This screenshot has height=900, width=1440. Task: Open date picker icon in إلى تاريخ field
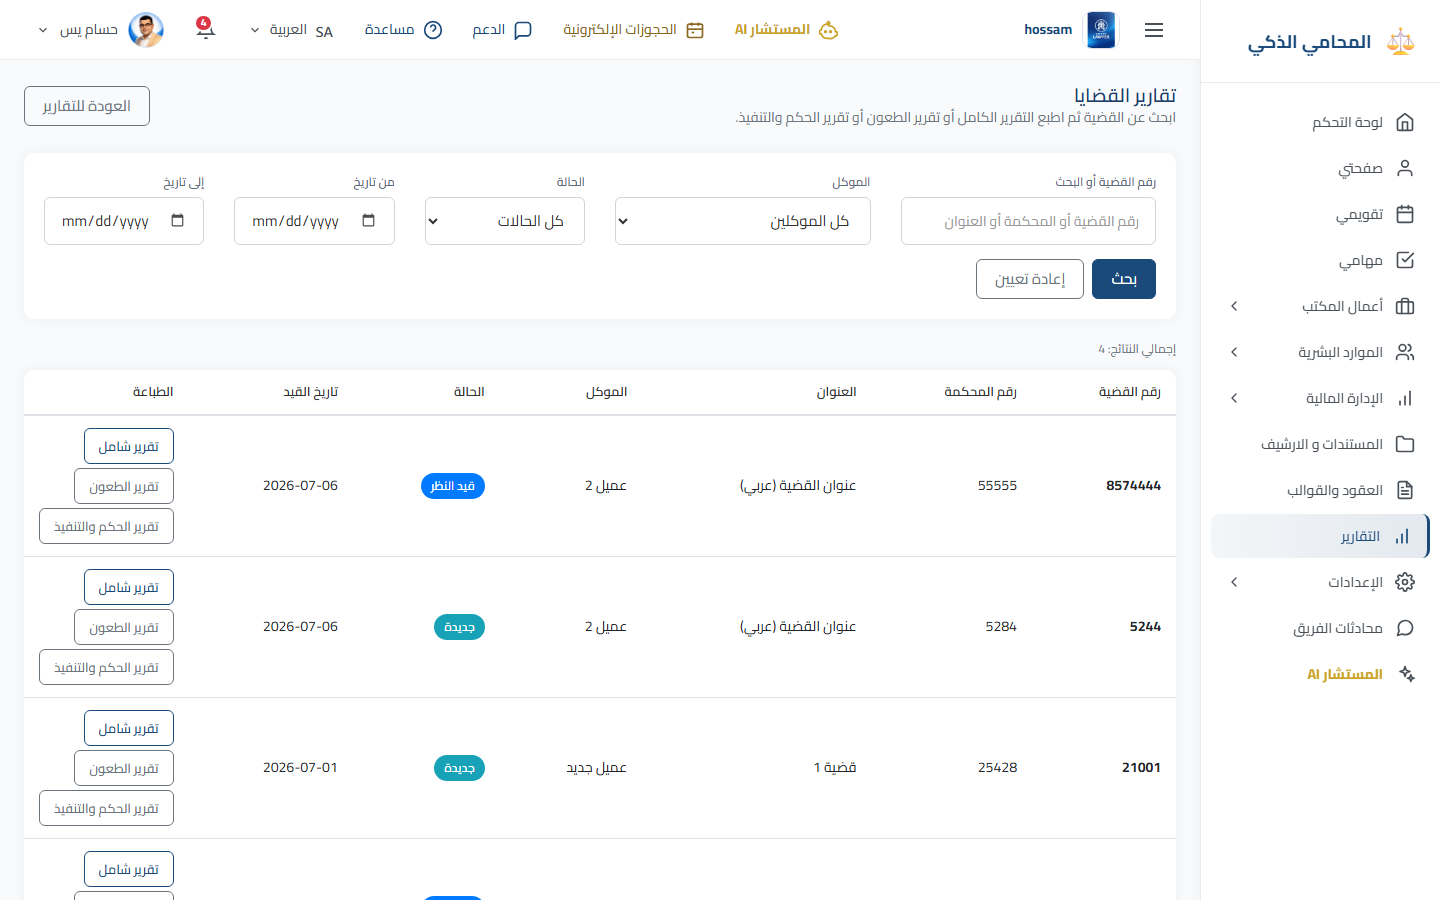[178, 221]
